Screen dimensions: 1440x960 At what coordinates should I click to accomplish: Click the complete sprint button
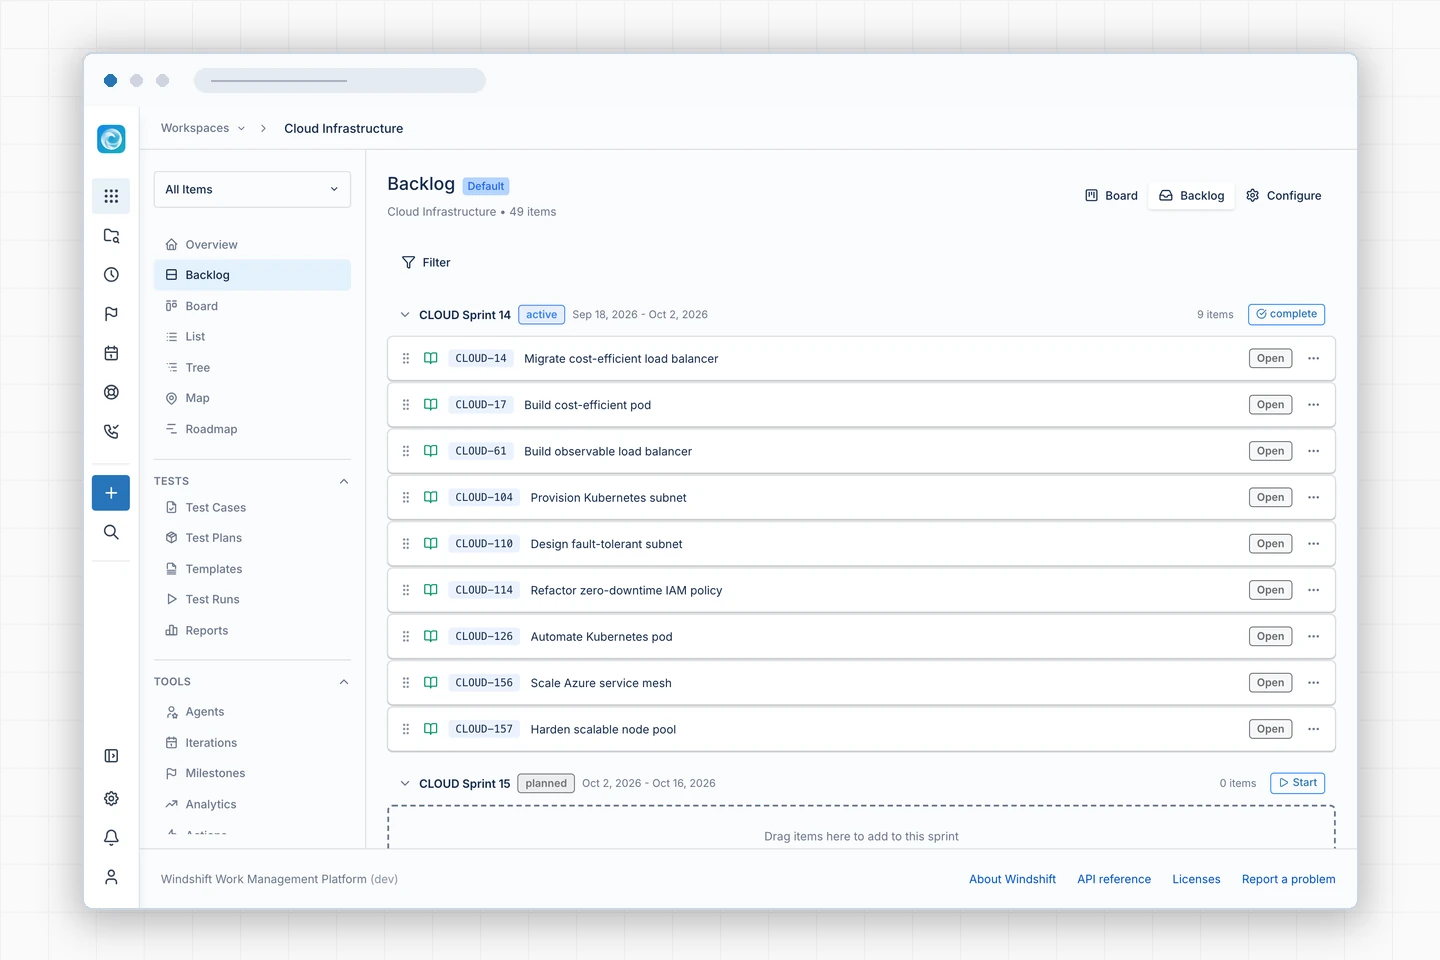click(1286, 314)
